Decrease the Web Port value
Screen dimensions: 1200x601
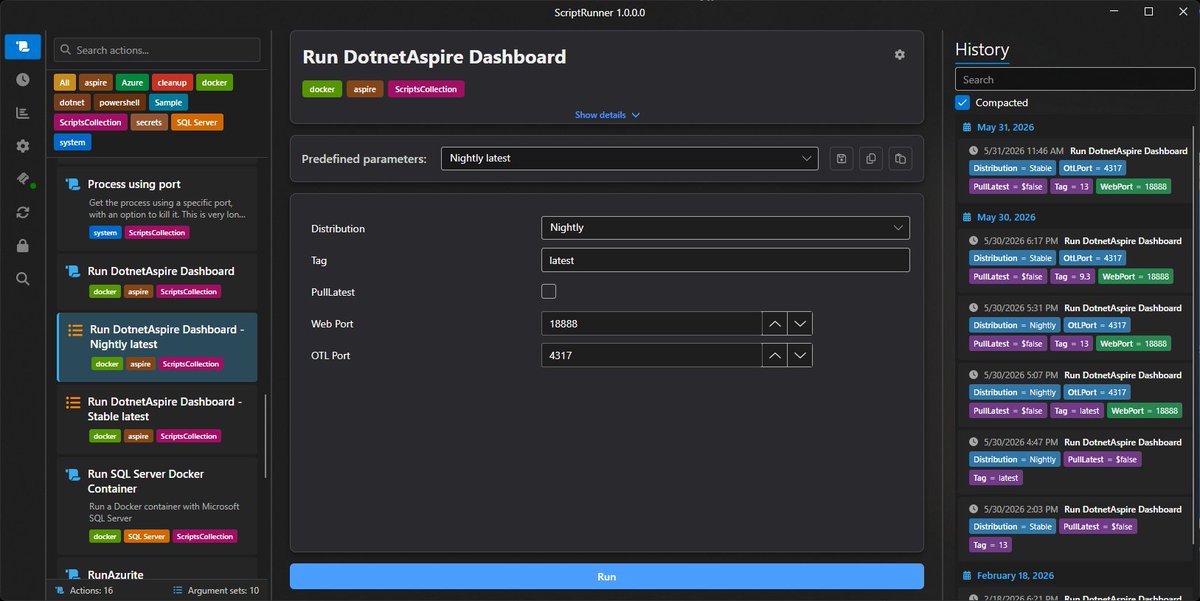point(800,324)
